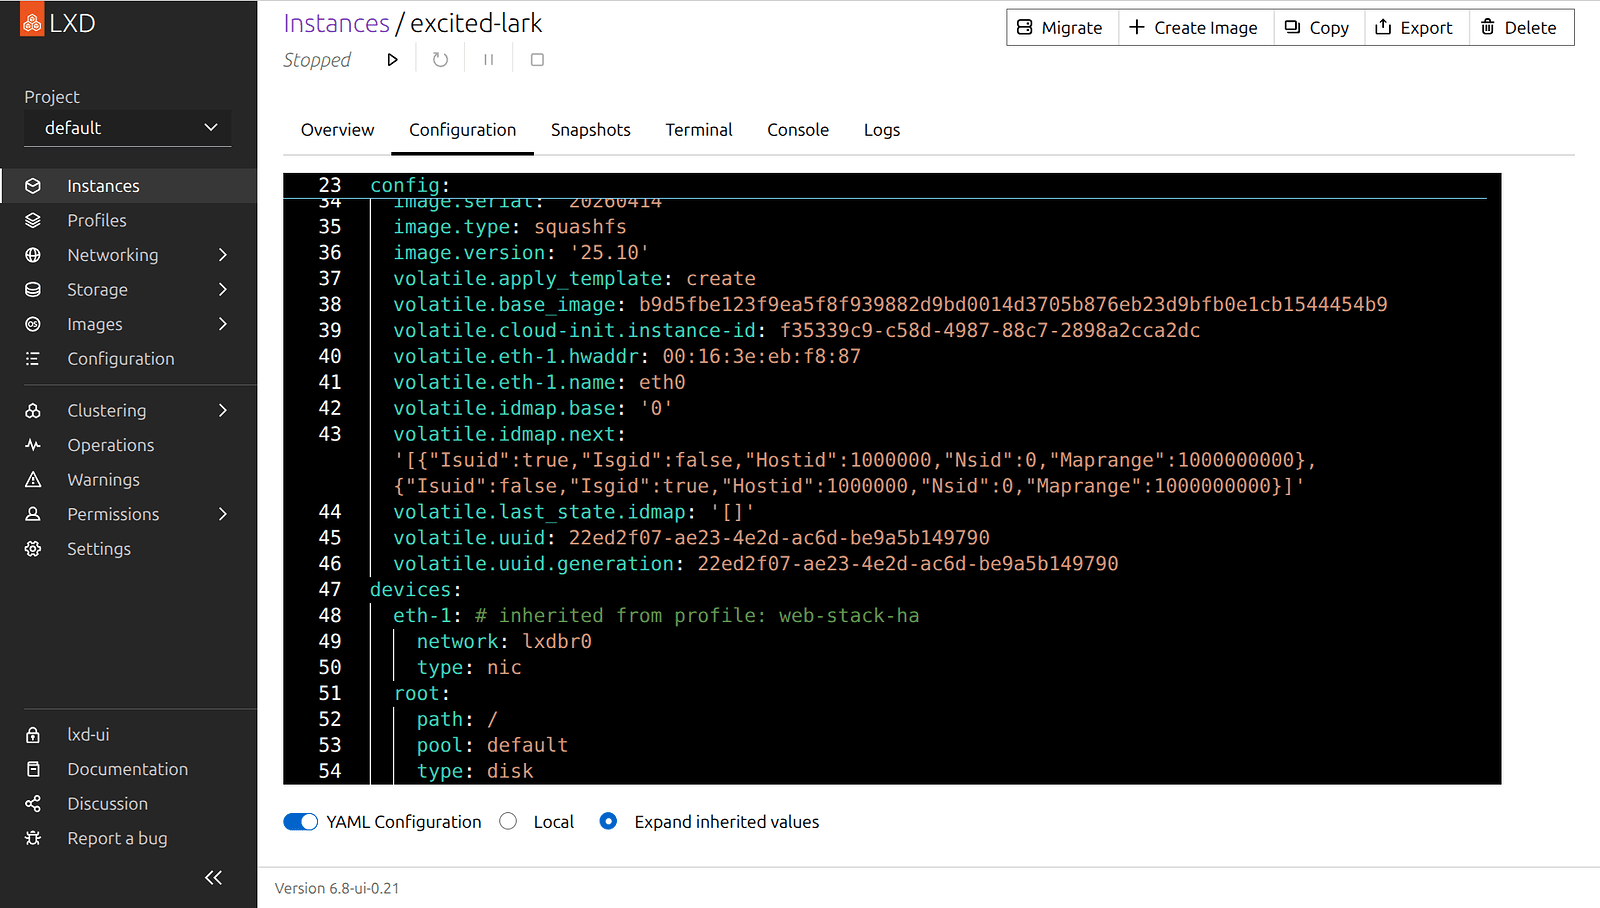Click the stop instance square icon

tap(537, 60)
